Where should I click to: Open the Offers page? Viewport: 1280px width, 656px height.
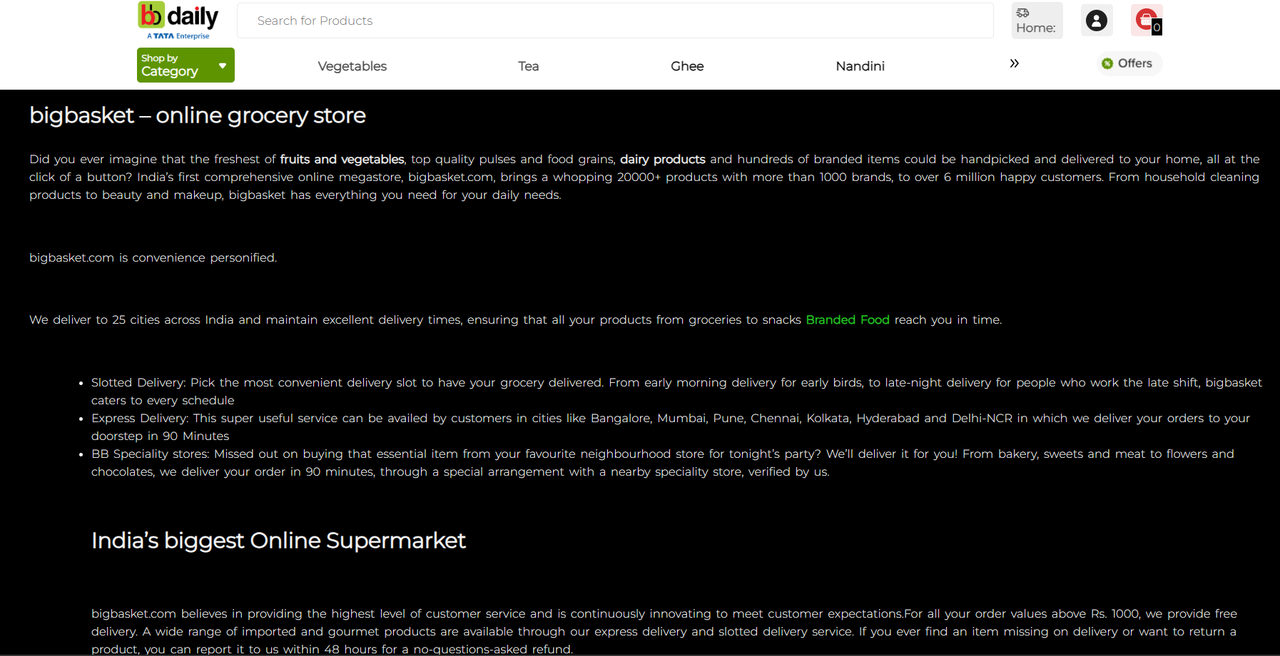coord(1127,63)
